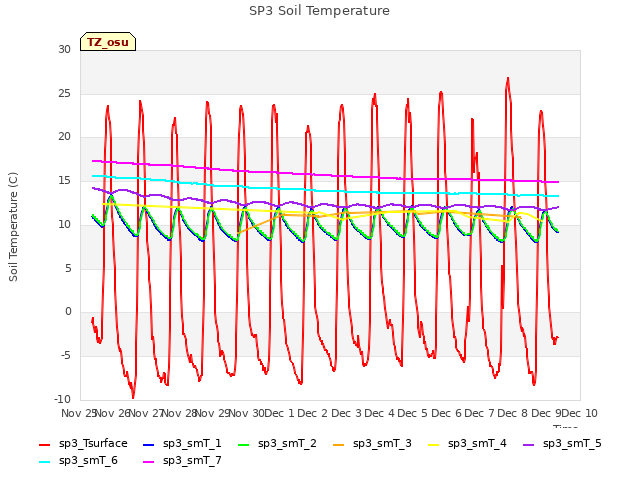The height and width of the screenshot is (480, 640).
Task: Click the red sp3_Tsurface legend swatch
Action: click(44, 444)
